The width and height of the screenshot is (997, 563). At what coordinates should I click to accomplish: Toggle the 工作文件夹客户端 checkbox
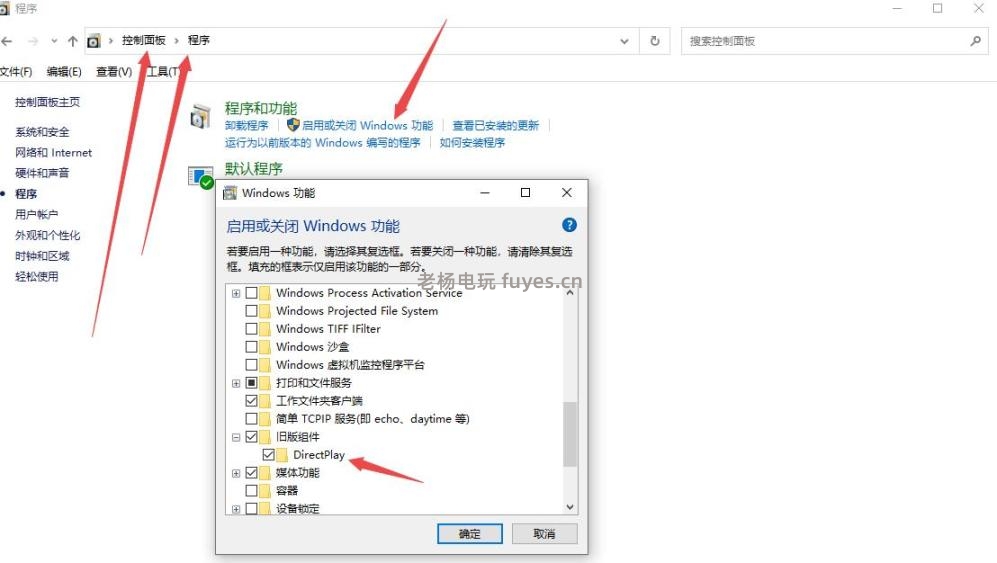click(x=251, y=401)
